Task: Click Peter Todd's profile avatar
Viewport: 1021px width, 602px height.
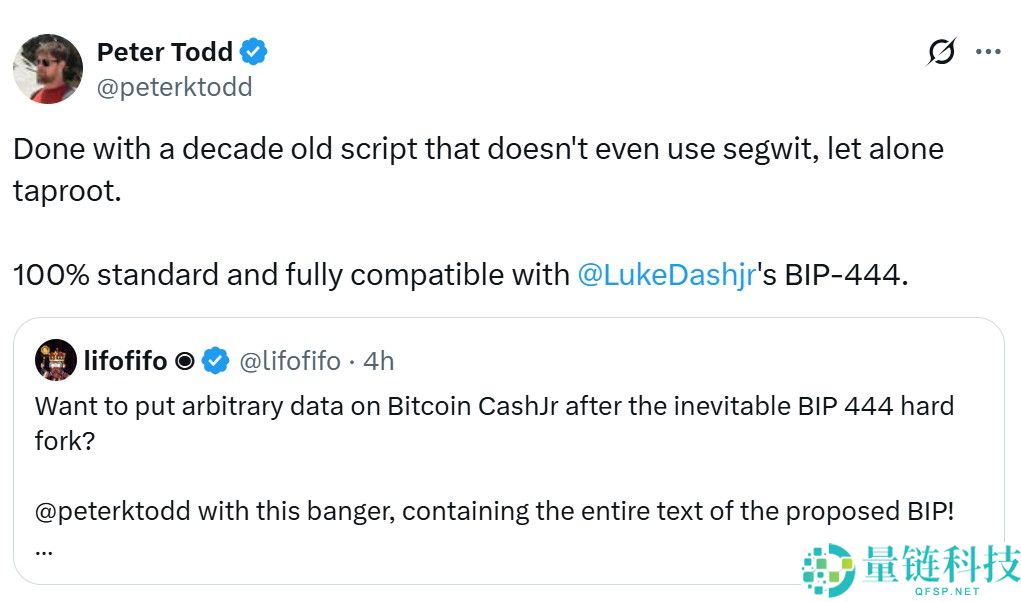Action: coord(47,69)
